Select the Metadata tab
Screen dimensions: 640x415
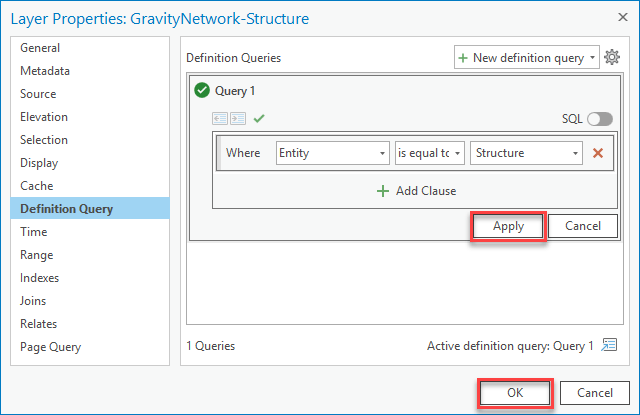point(45,71)
